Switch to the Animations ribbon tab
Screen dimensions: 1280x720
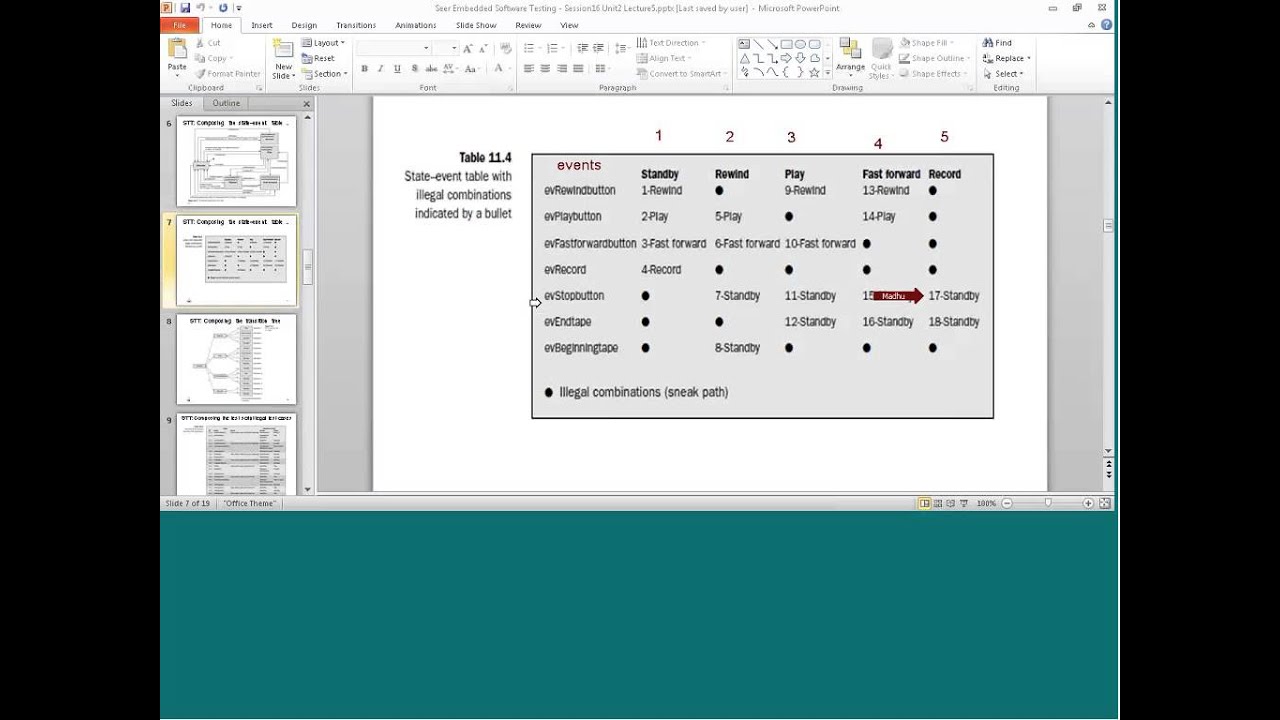pos(416,25)
